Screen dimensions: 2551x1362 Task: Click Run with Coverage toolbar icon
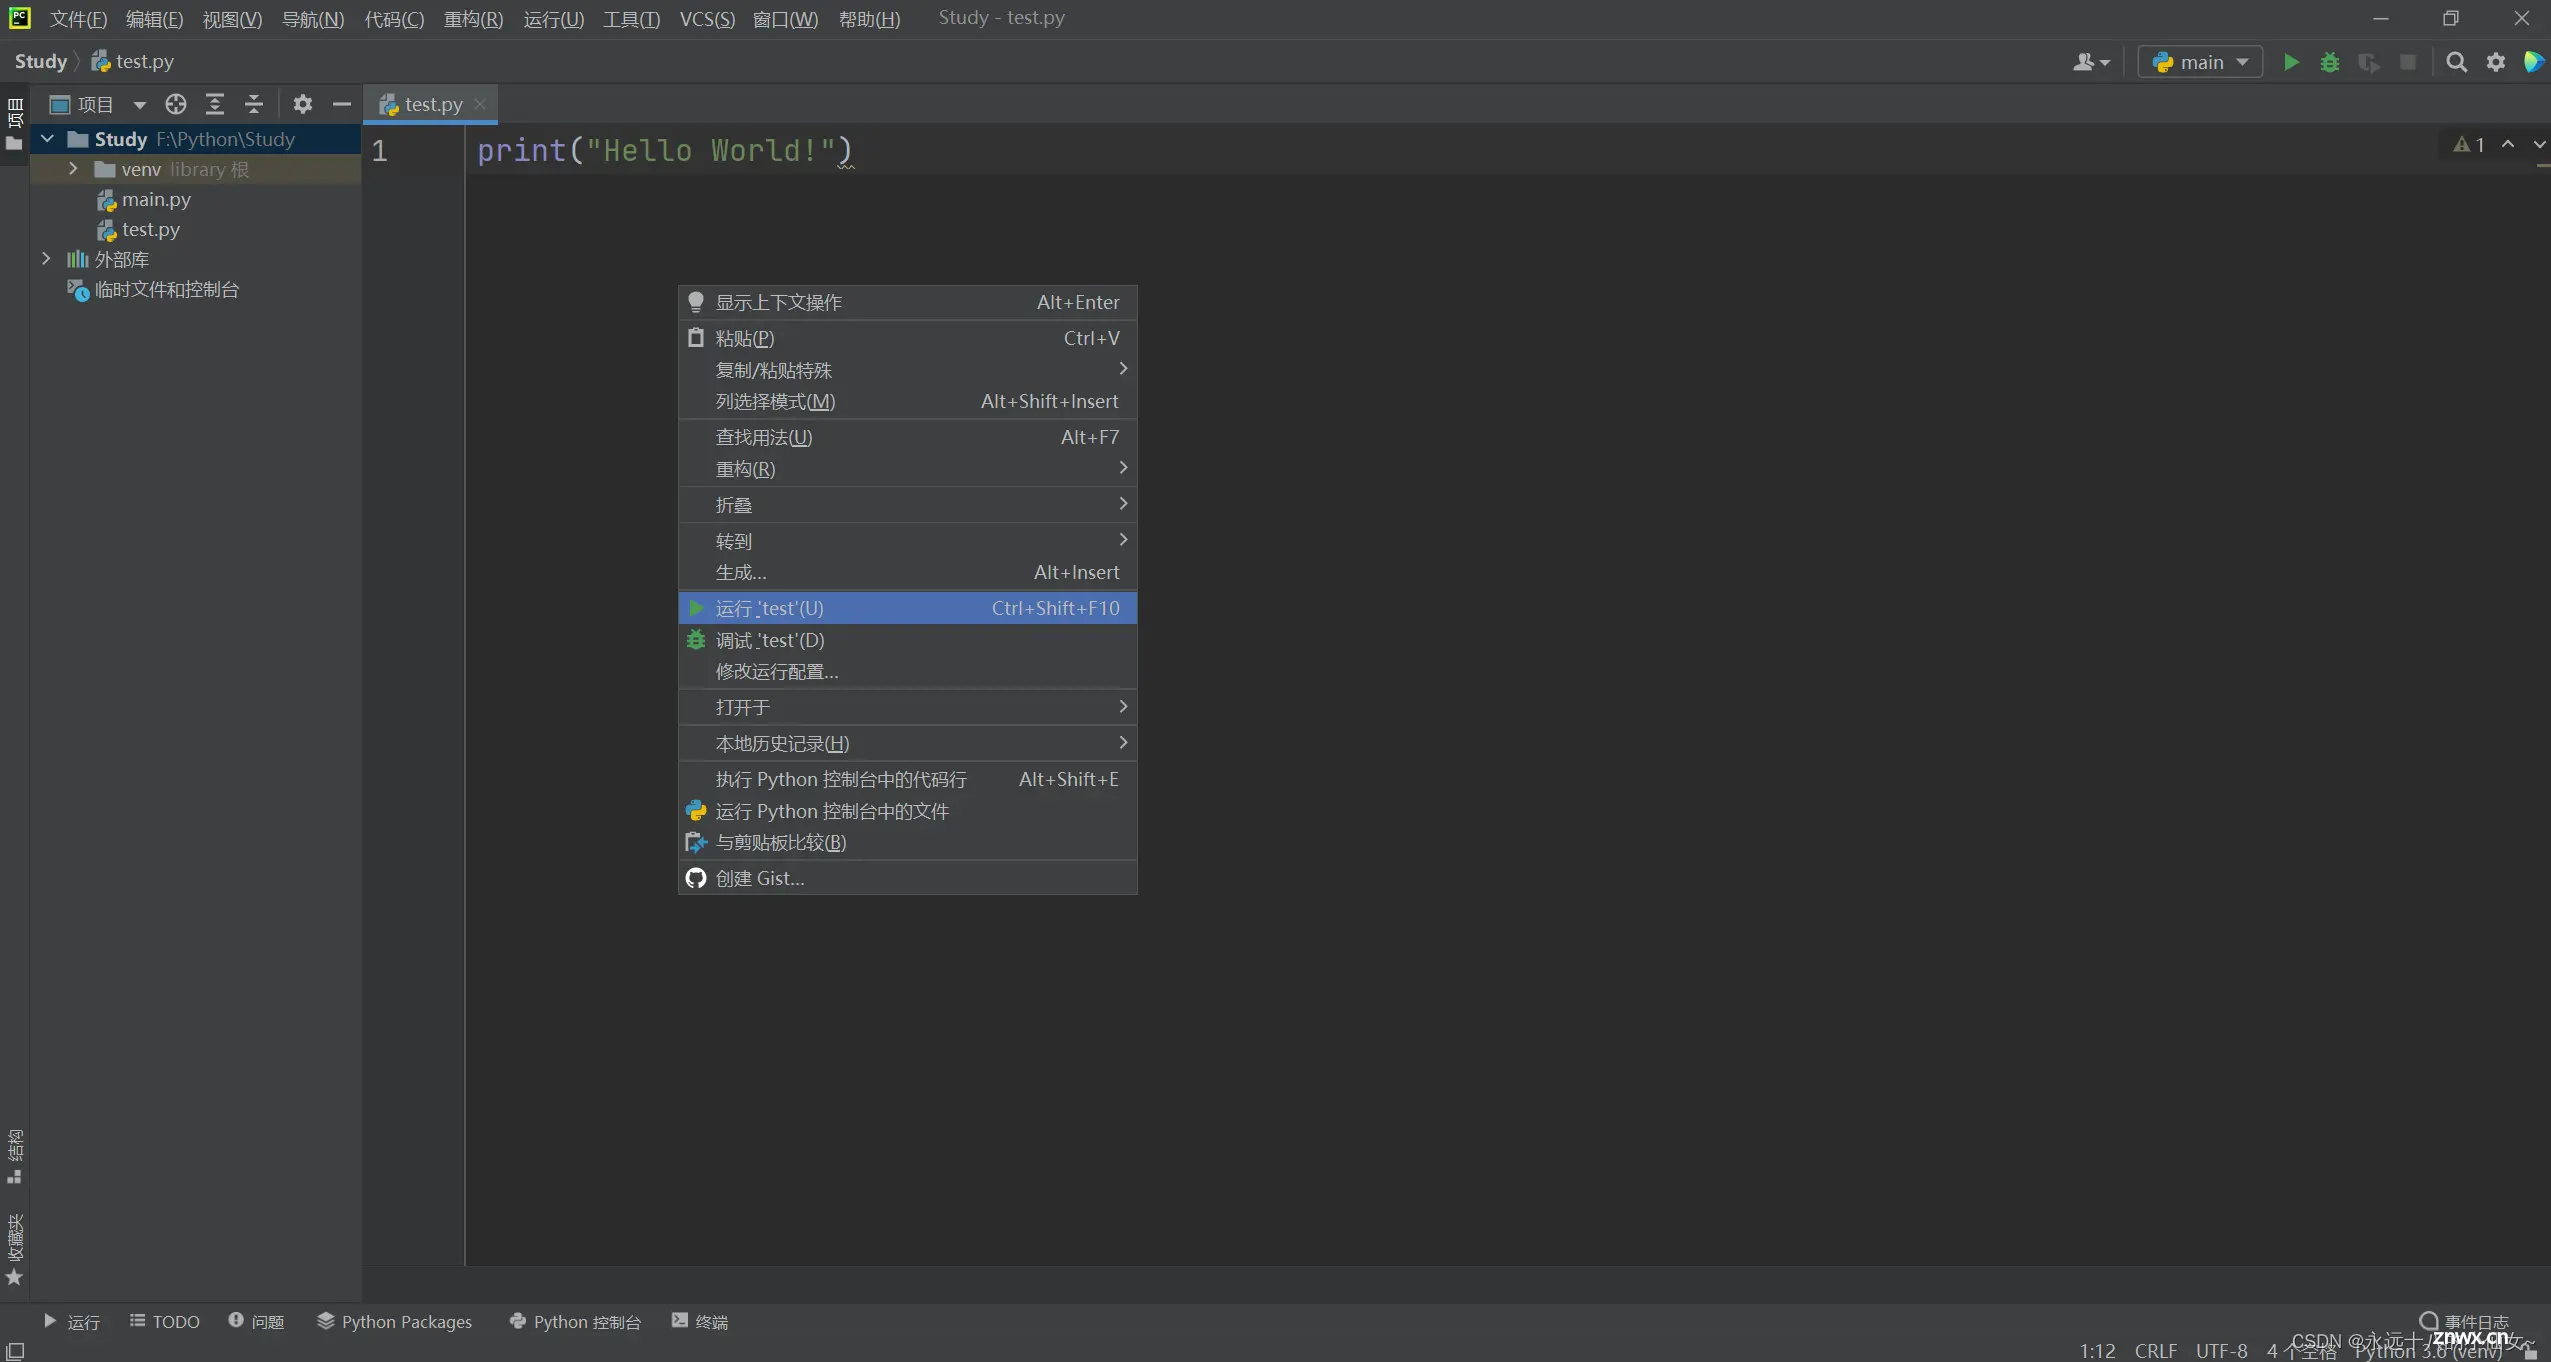point(2369,62)
